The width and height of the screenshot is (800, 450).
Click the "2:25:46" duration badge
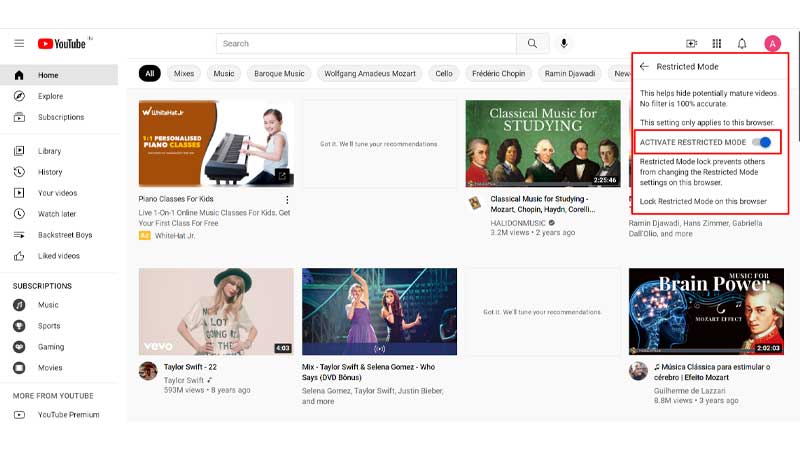tap(605, 180)
